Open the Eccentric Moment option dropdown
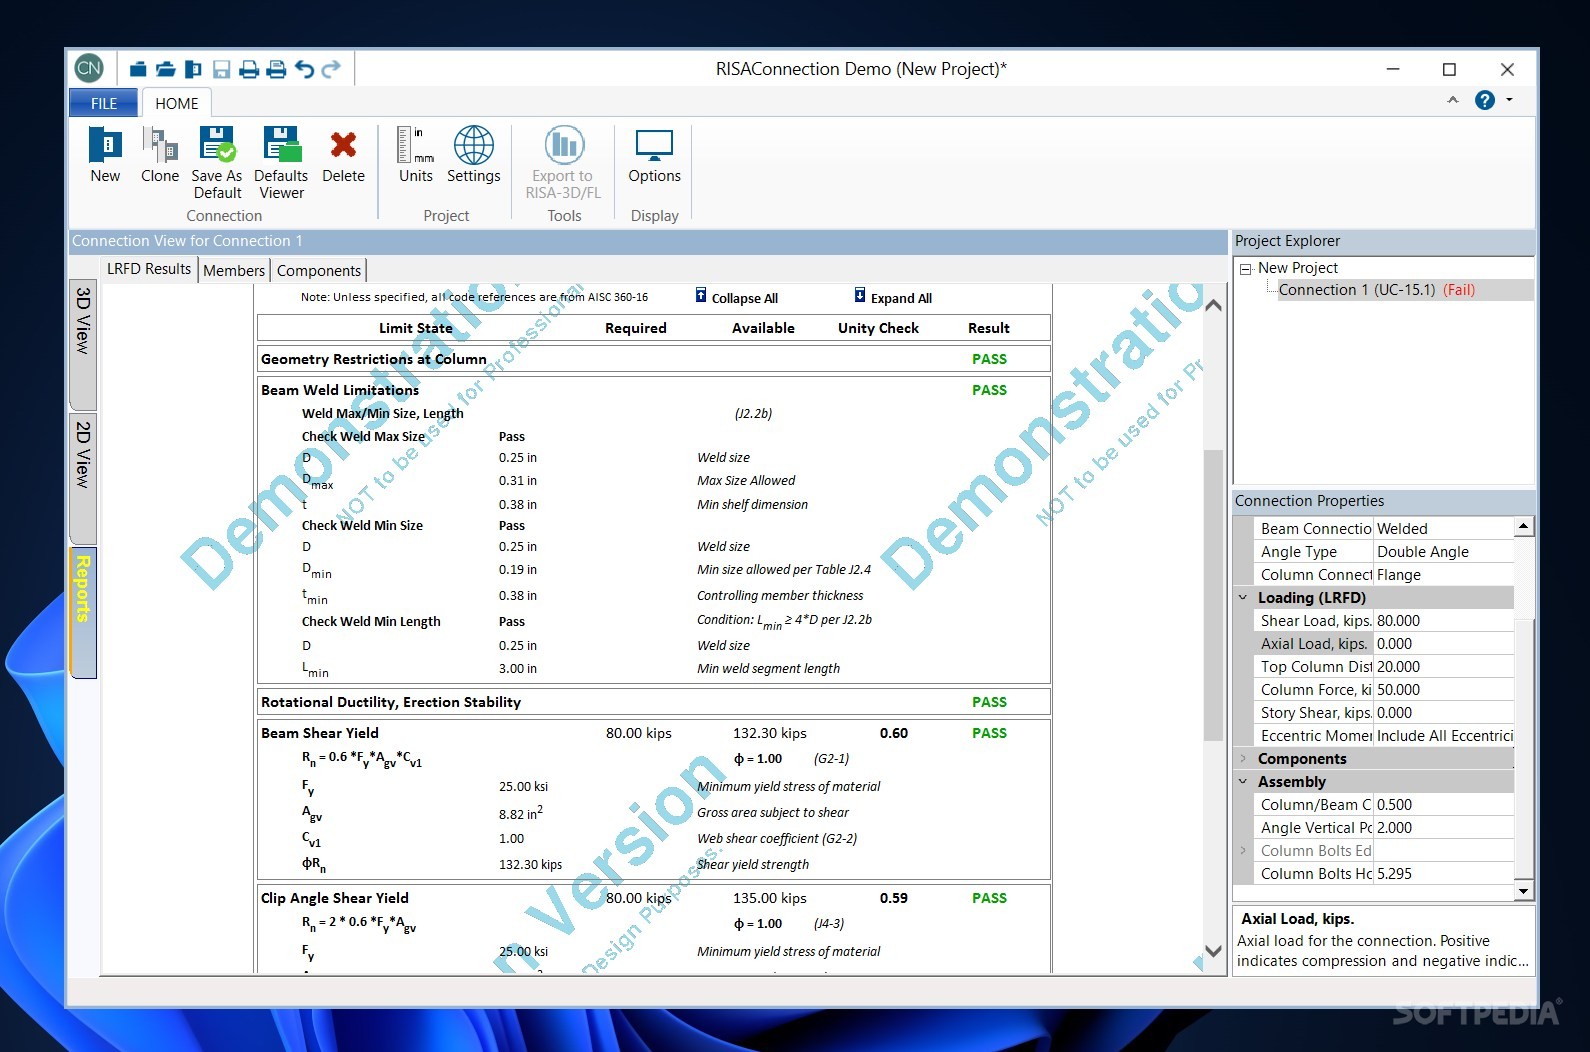This screenshot has height=1052, width=1590. [1443, 735]
